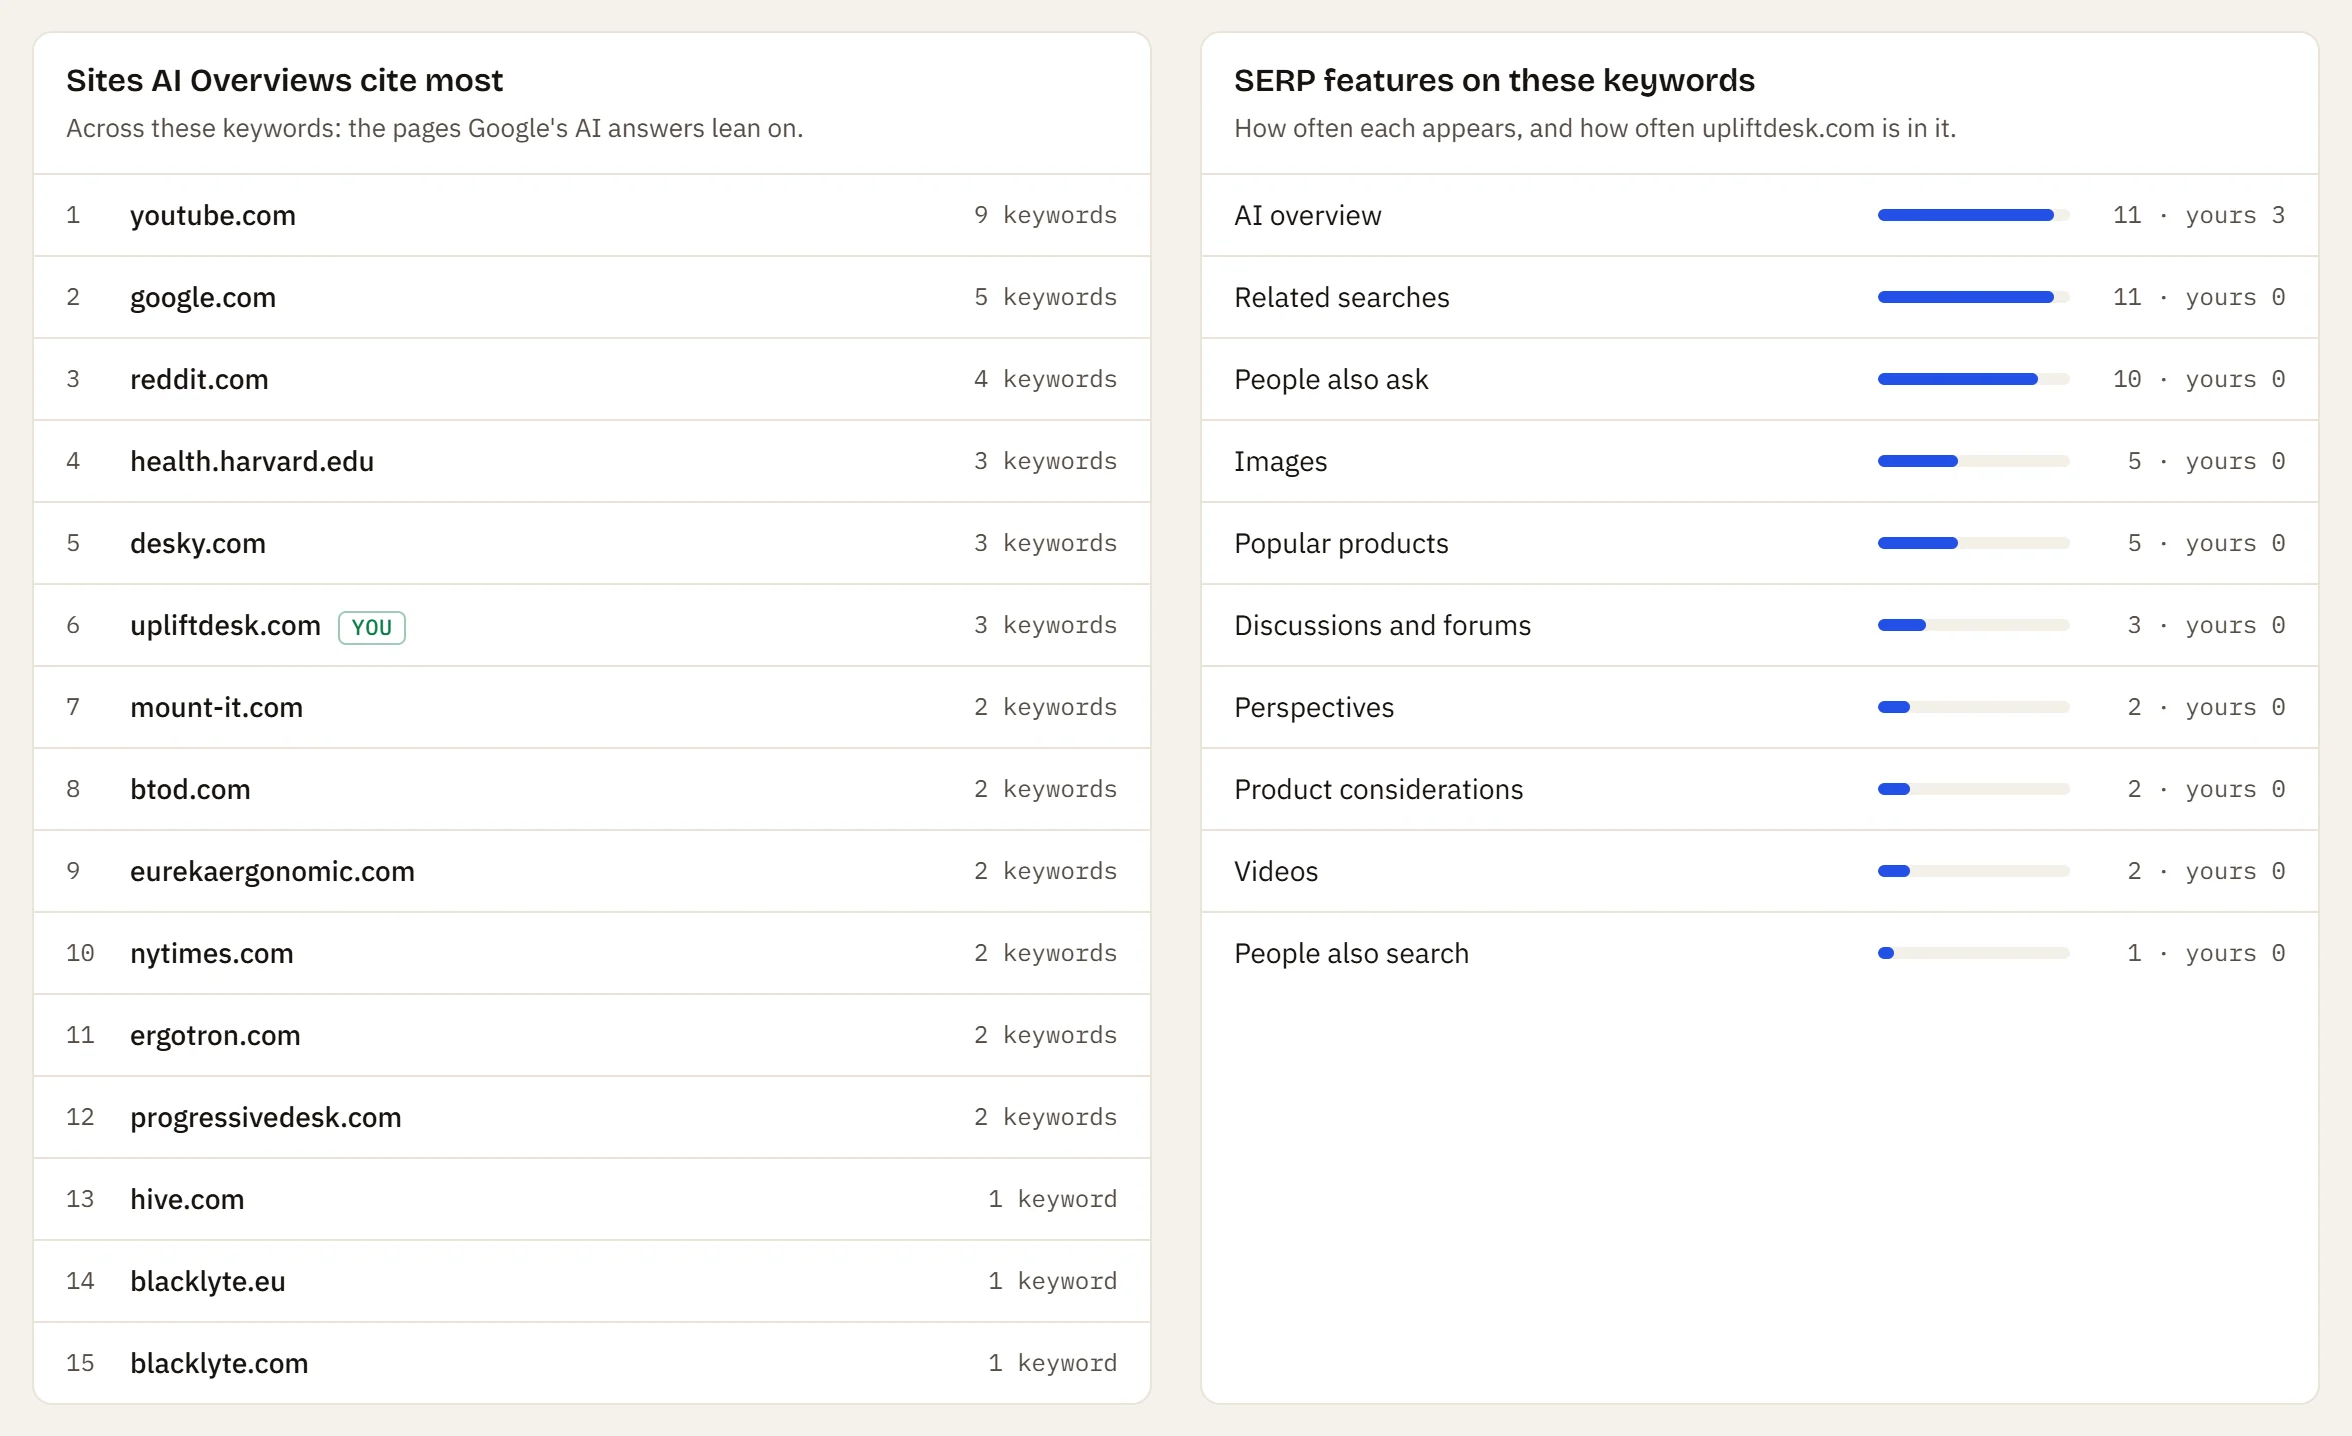
Task: Click the youtube.com row
Action: click(592, 215)
